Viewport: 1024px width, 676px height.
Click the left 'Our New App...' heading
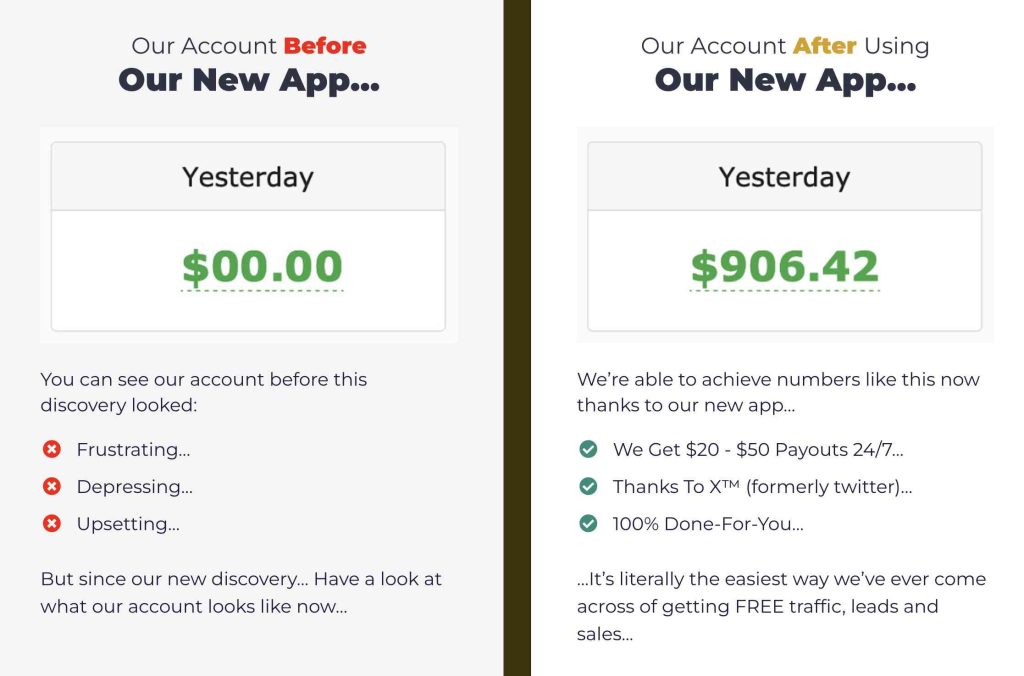point(249,80)
